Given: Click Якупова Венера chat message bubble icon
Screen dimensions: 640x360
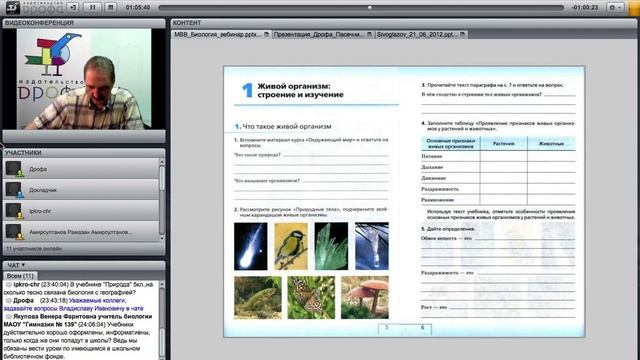Looking at the screenshot, I should pos(9,316).
